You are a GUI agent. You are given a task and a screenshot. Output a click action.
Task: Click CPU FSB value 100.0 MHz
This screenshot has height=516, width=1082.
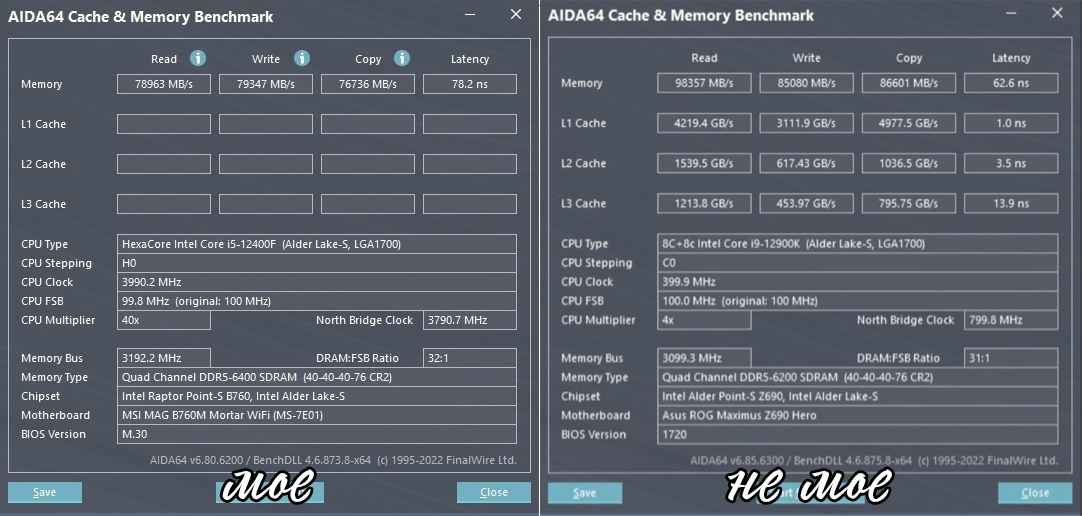pos(858,301)
